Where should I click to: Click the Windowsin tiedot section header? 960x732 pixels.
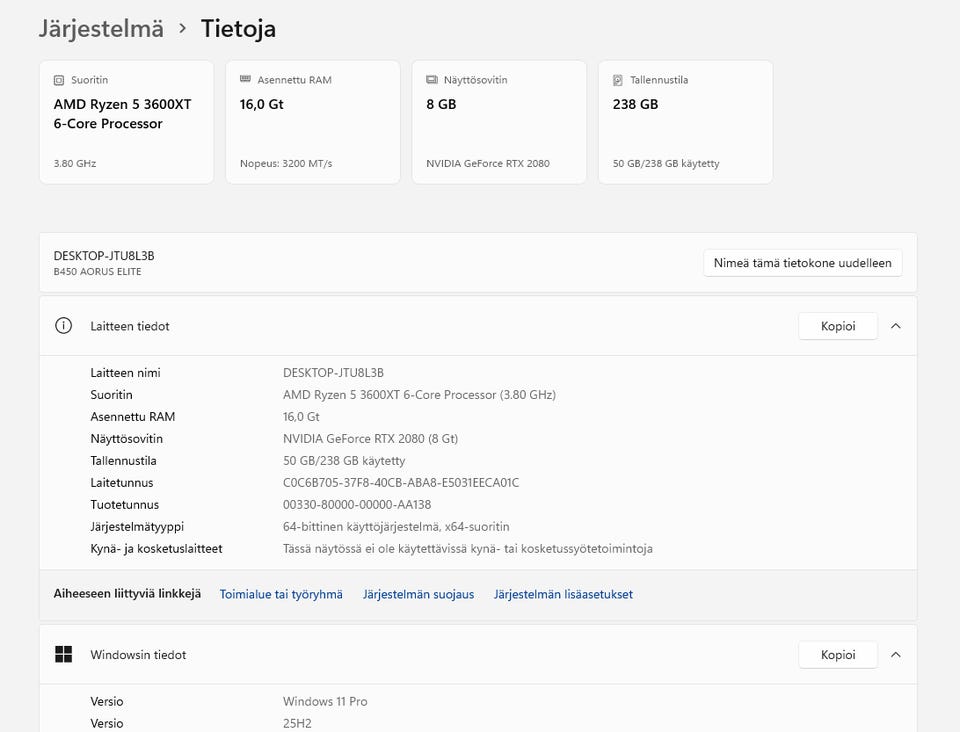point(478,654)
